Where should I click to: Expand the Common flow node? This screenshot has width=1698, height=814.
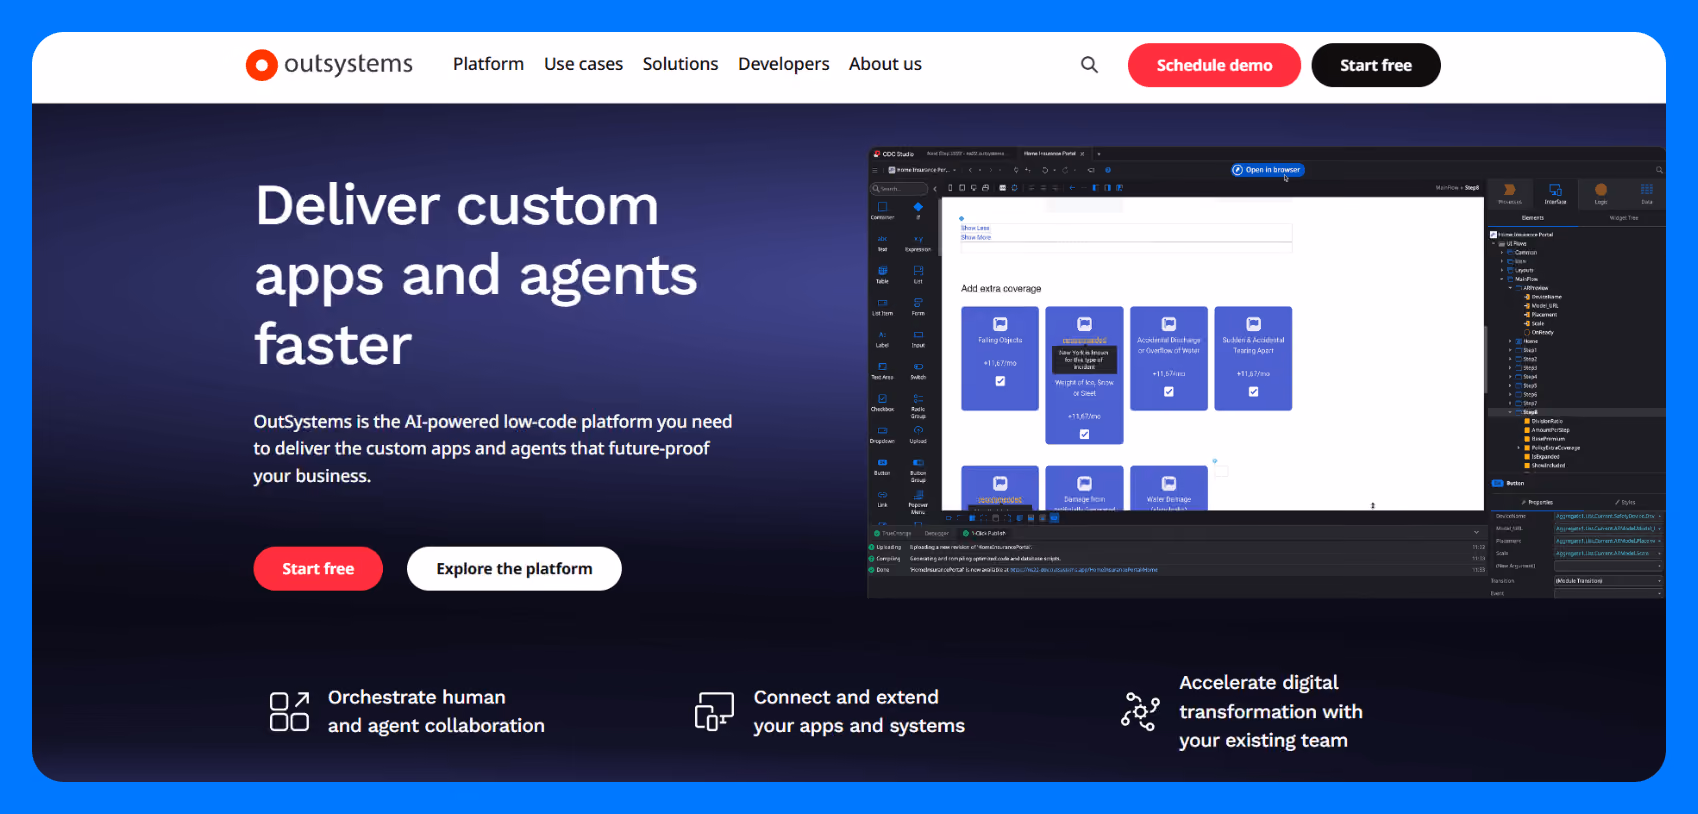(1502, 252)
